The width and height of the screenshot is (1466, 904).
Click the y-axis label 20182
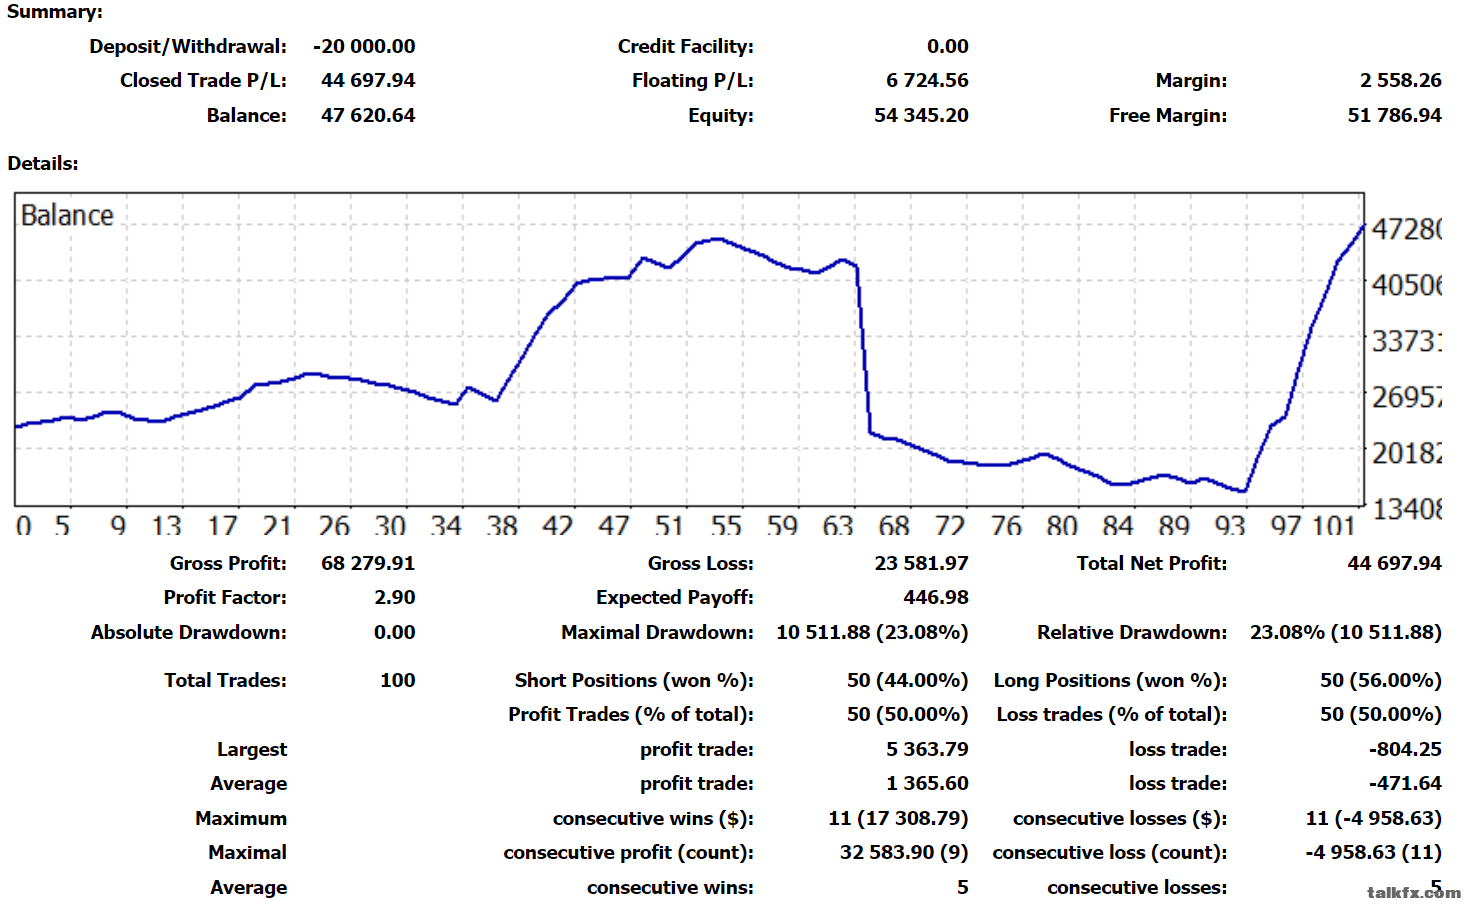[1407, 453]
